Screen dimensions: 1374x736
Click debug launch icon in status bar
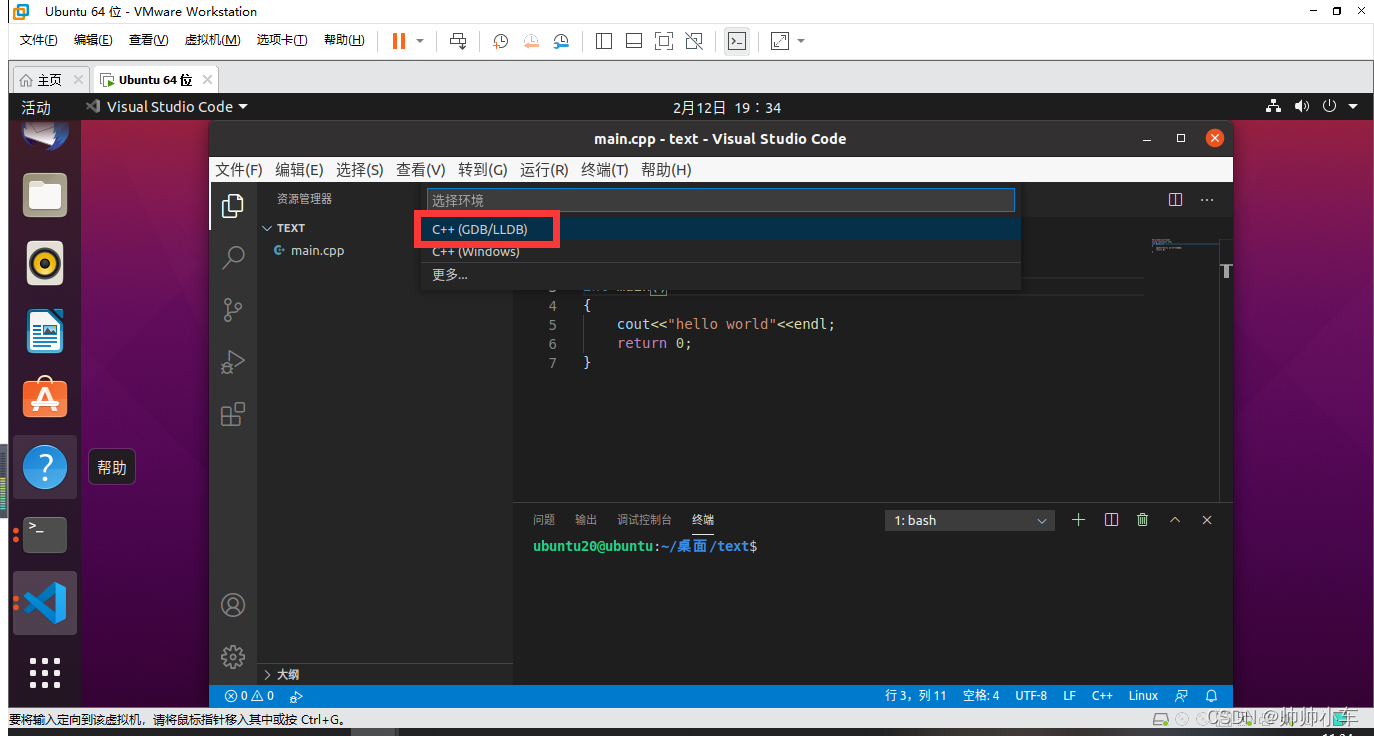click(296, 696)
